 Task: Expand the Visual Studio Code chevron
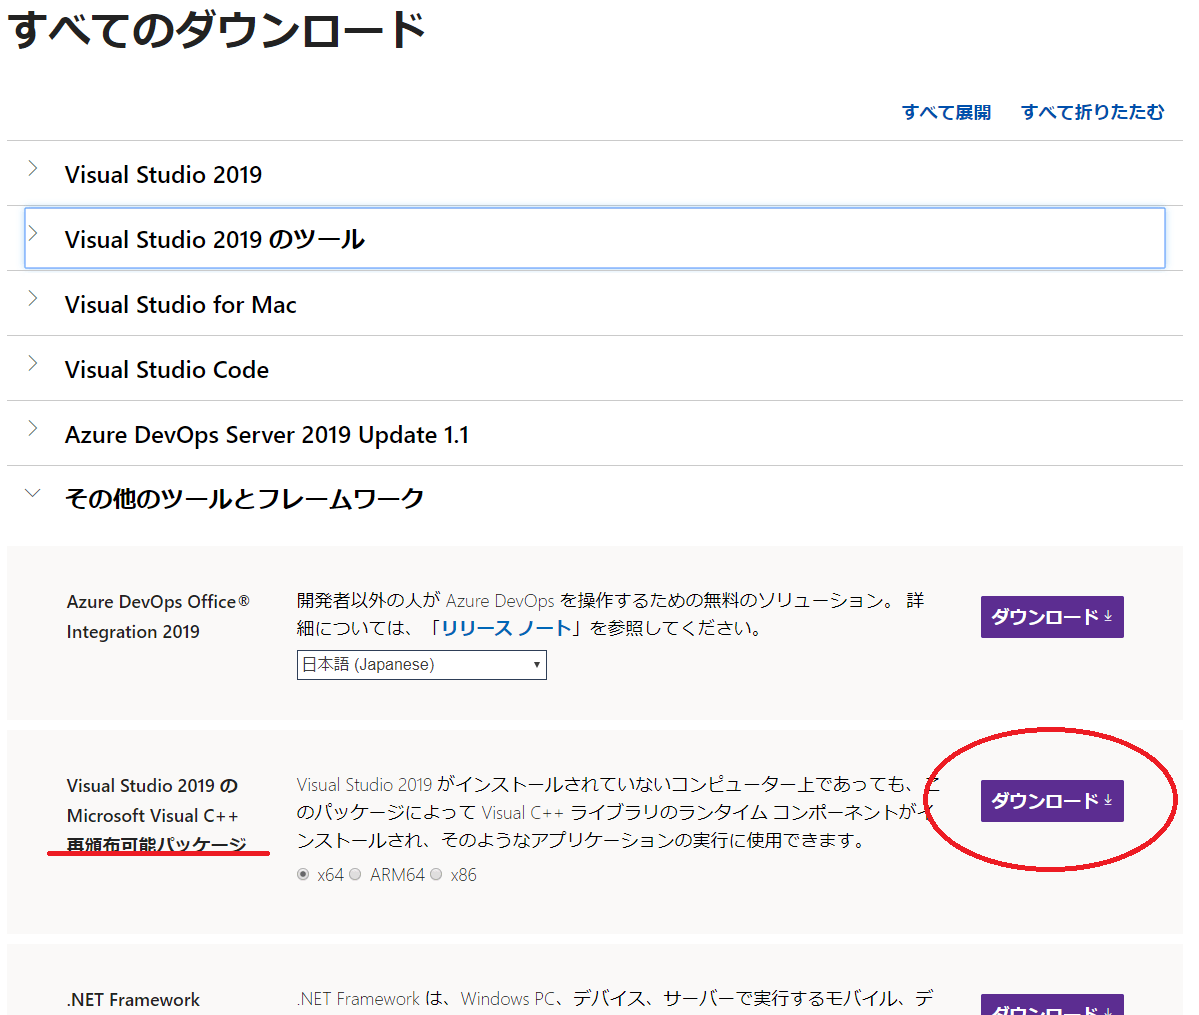click(x=33, y=363)
